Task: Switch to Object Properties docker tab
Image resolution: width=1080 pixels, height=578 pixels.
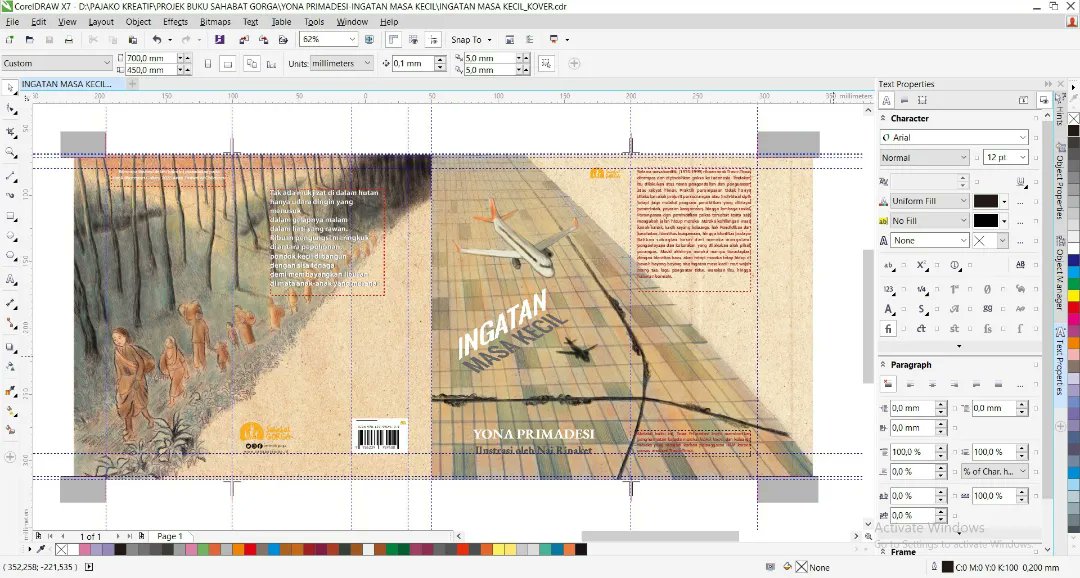Action: click(1060, 180)
